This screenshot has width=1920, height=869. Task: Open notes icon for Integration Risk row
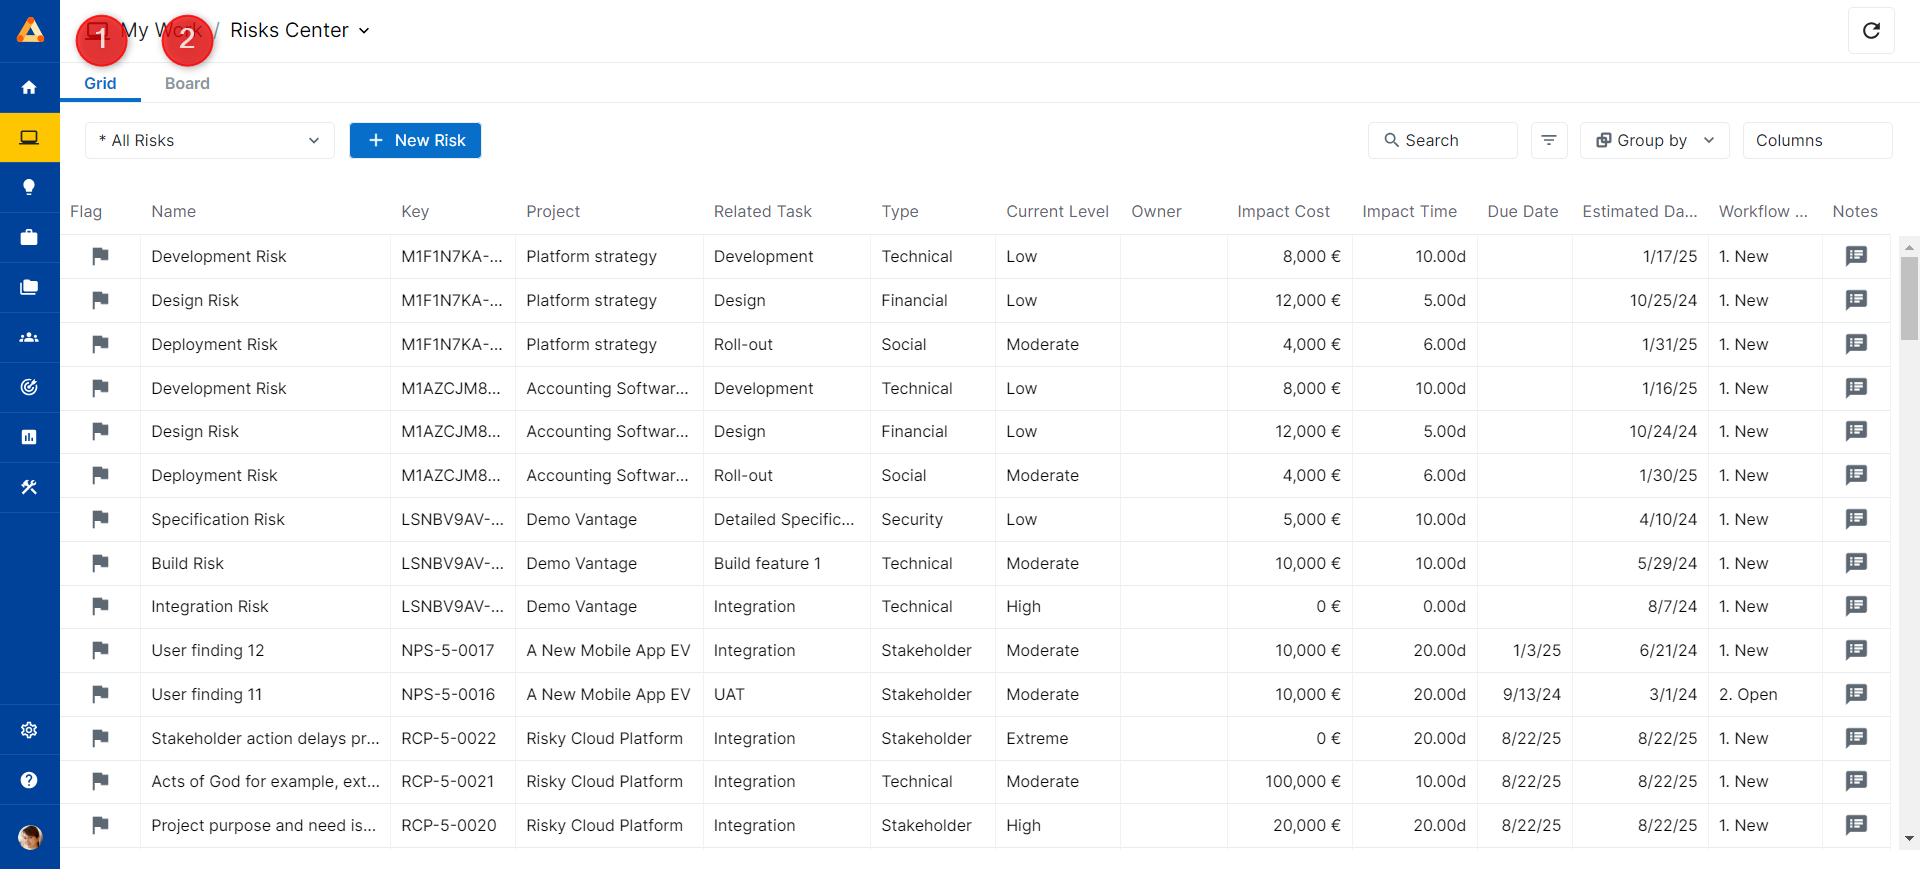point(1856,606)
